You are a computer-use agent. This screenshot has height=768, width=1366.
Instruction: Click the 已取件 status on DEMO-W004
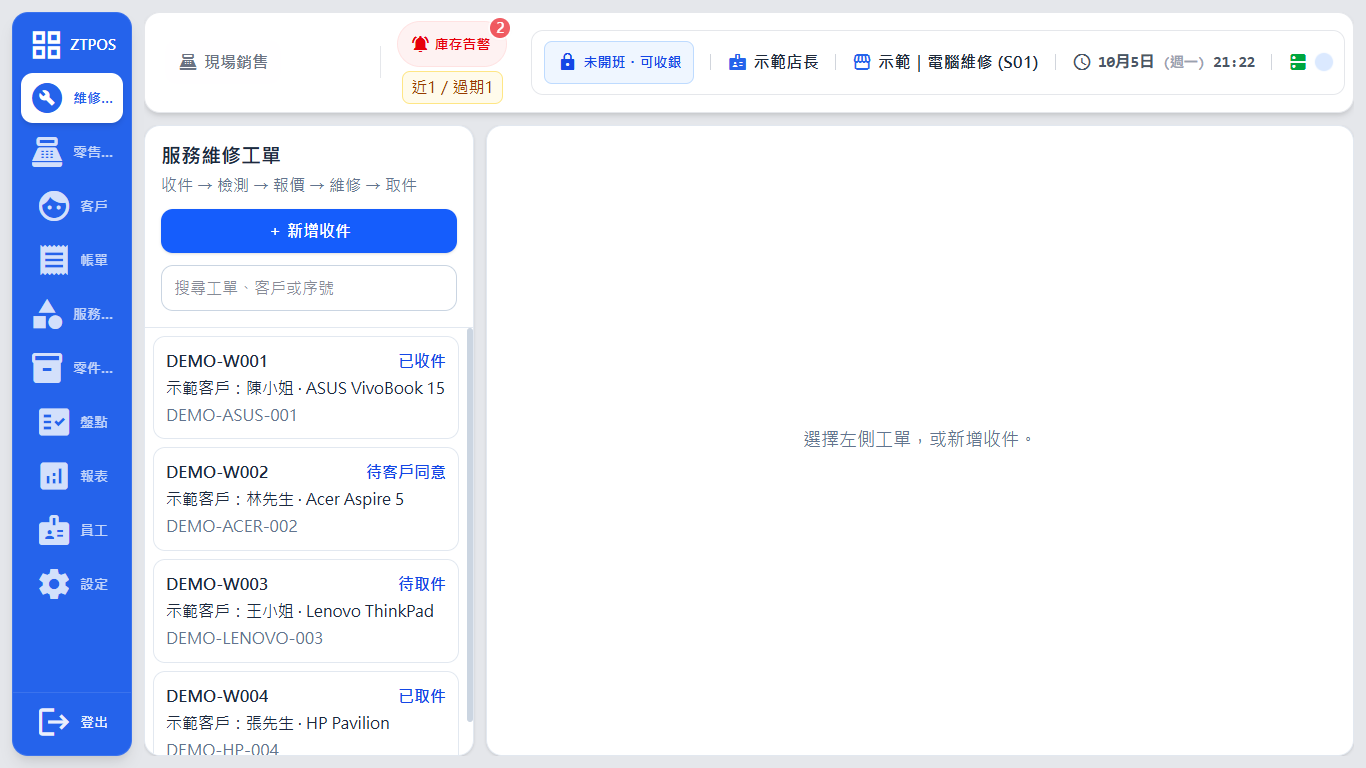(422, 696)
